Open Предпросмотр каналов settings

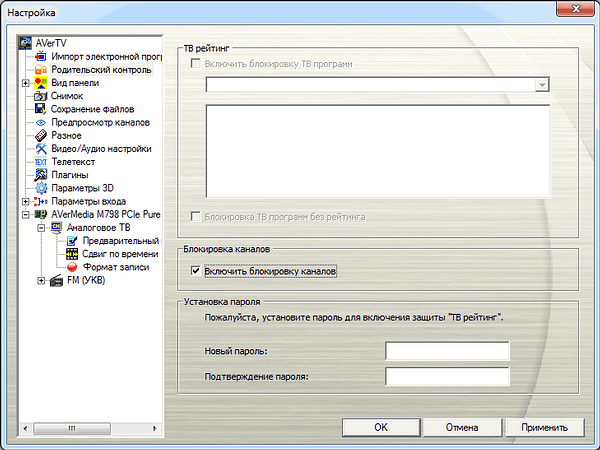(x=101, y=122)
